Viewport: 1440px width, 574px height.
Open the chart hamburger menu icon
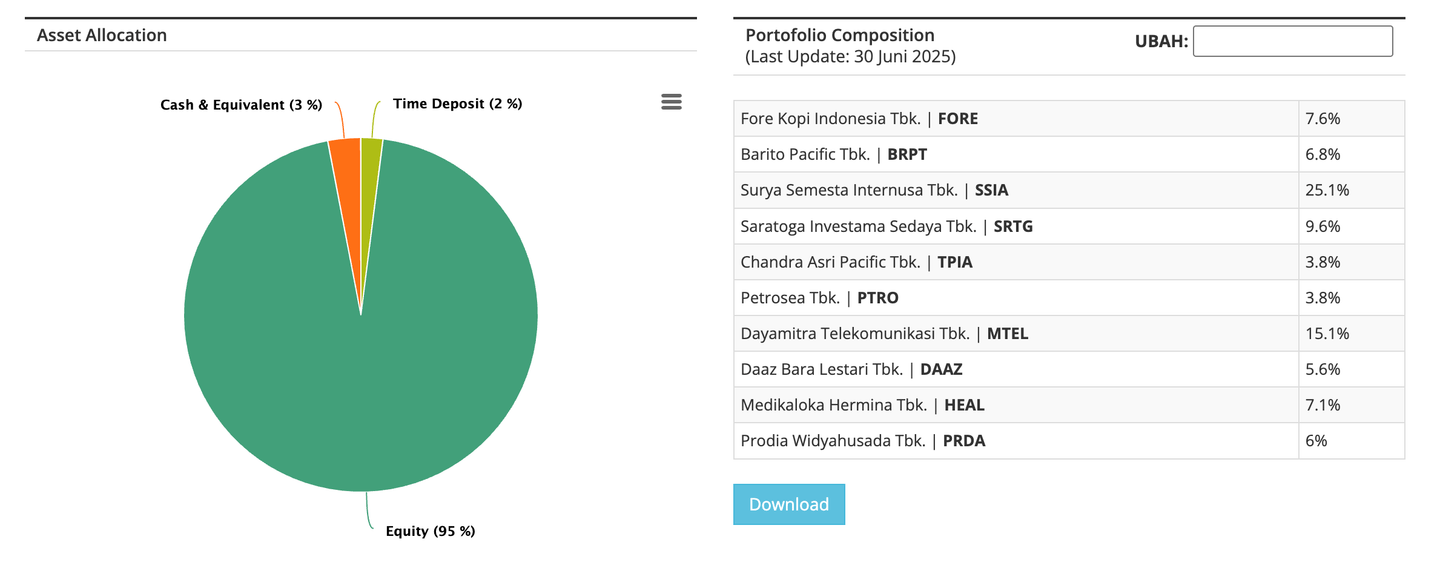coord(671,102)
